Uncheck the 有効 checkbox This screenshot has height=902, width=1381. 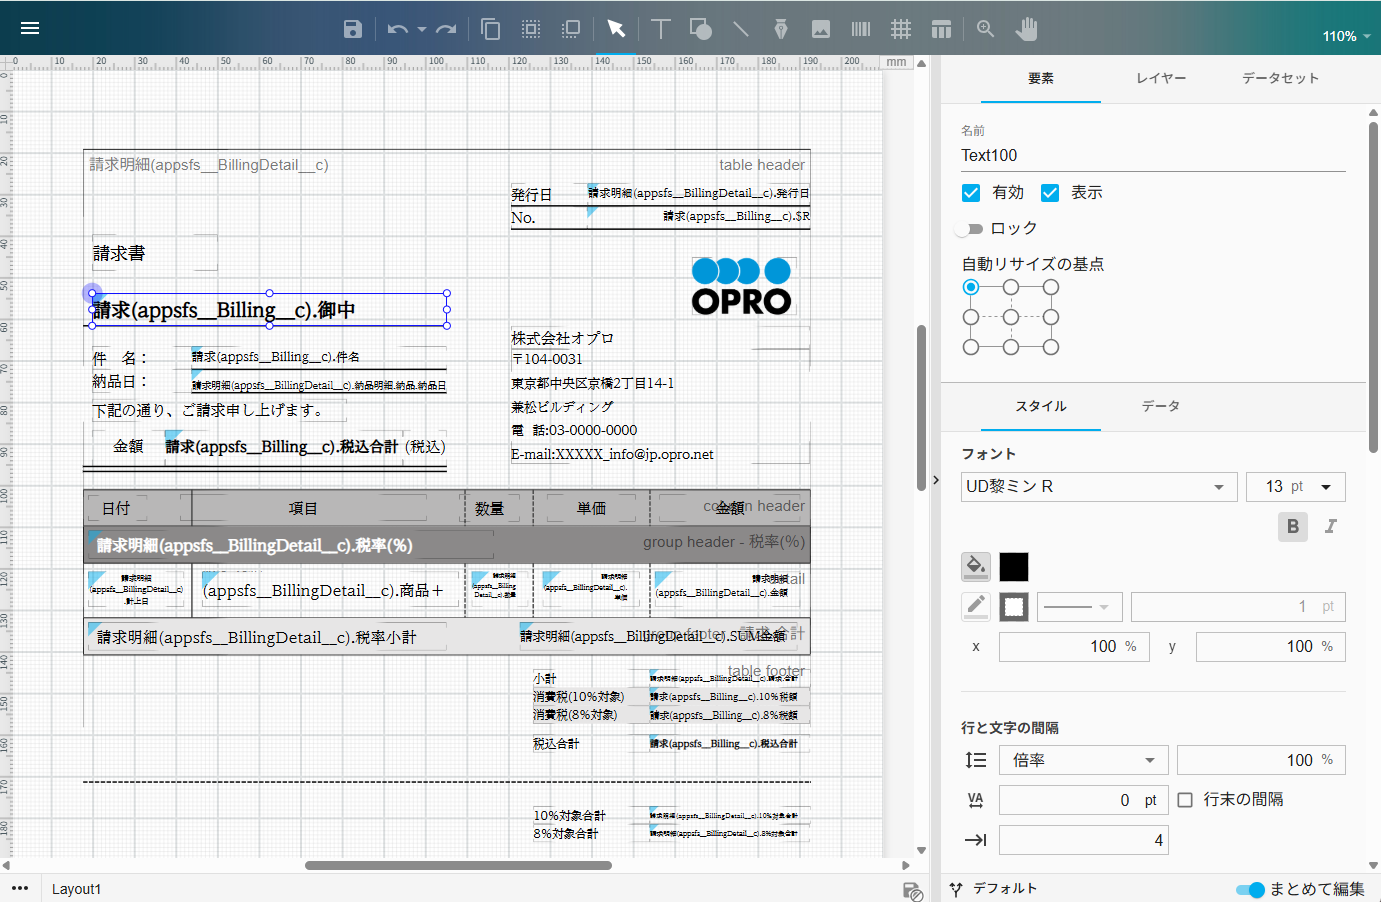[x=971, y=193]
